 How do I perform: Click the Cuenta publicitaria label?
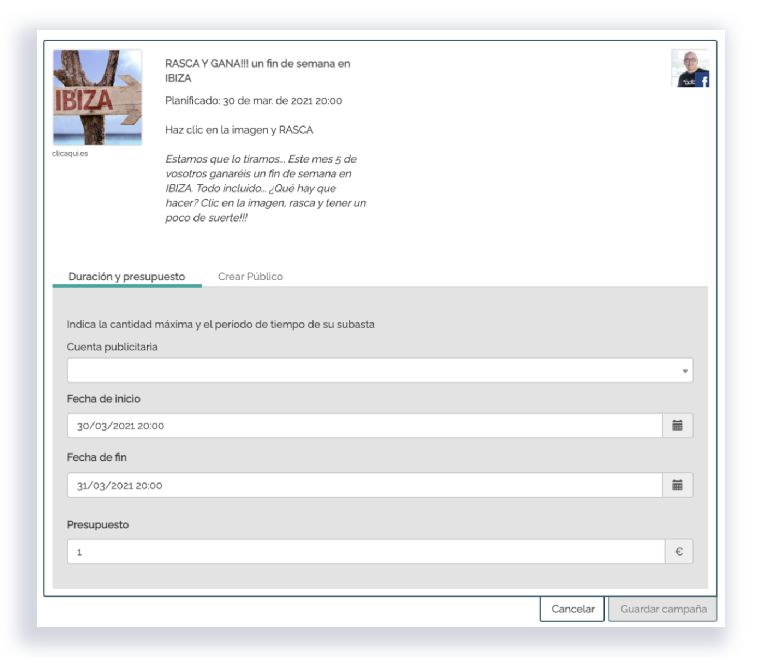[112, 347]
